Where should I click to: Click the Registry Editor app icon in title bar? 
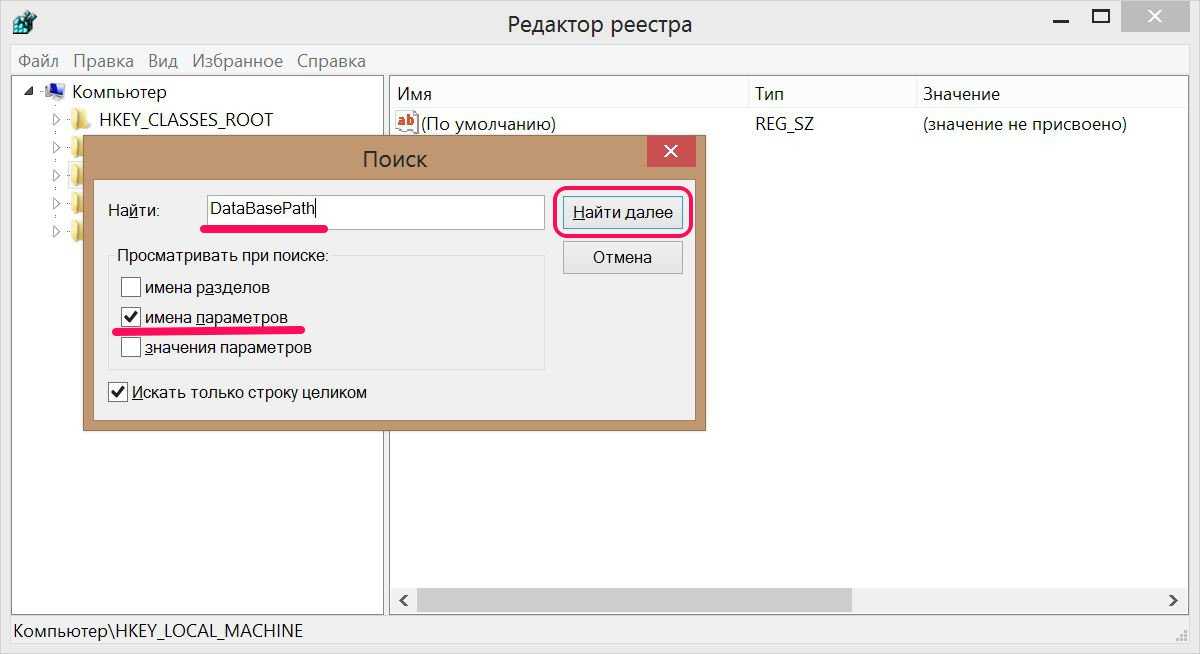pyautogui.click(x=25, y=22)
